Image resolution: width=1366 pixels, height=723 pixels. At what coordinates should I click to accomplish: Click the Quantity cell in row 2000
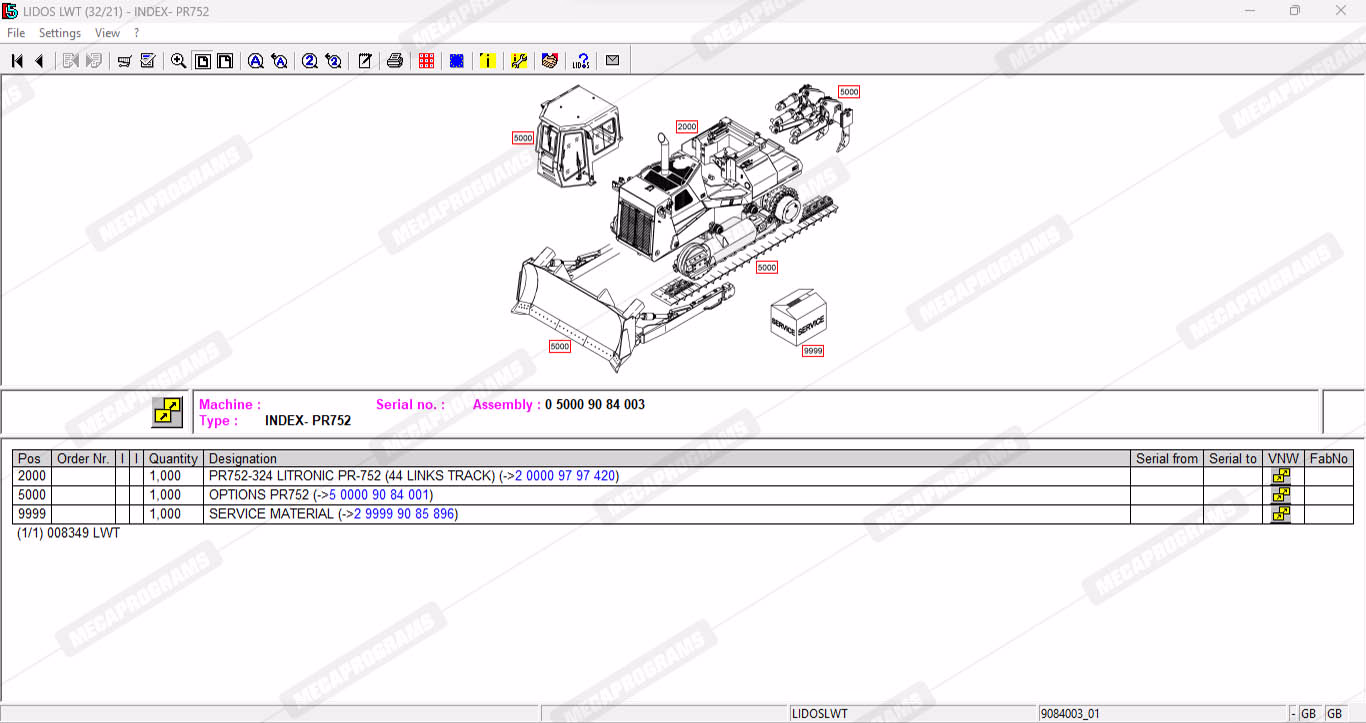coord(174,476)
